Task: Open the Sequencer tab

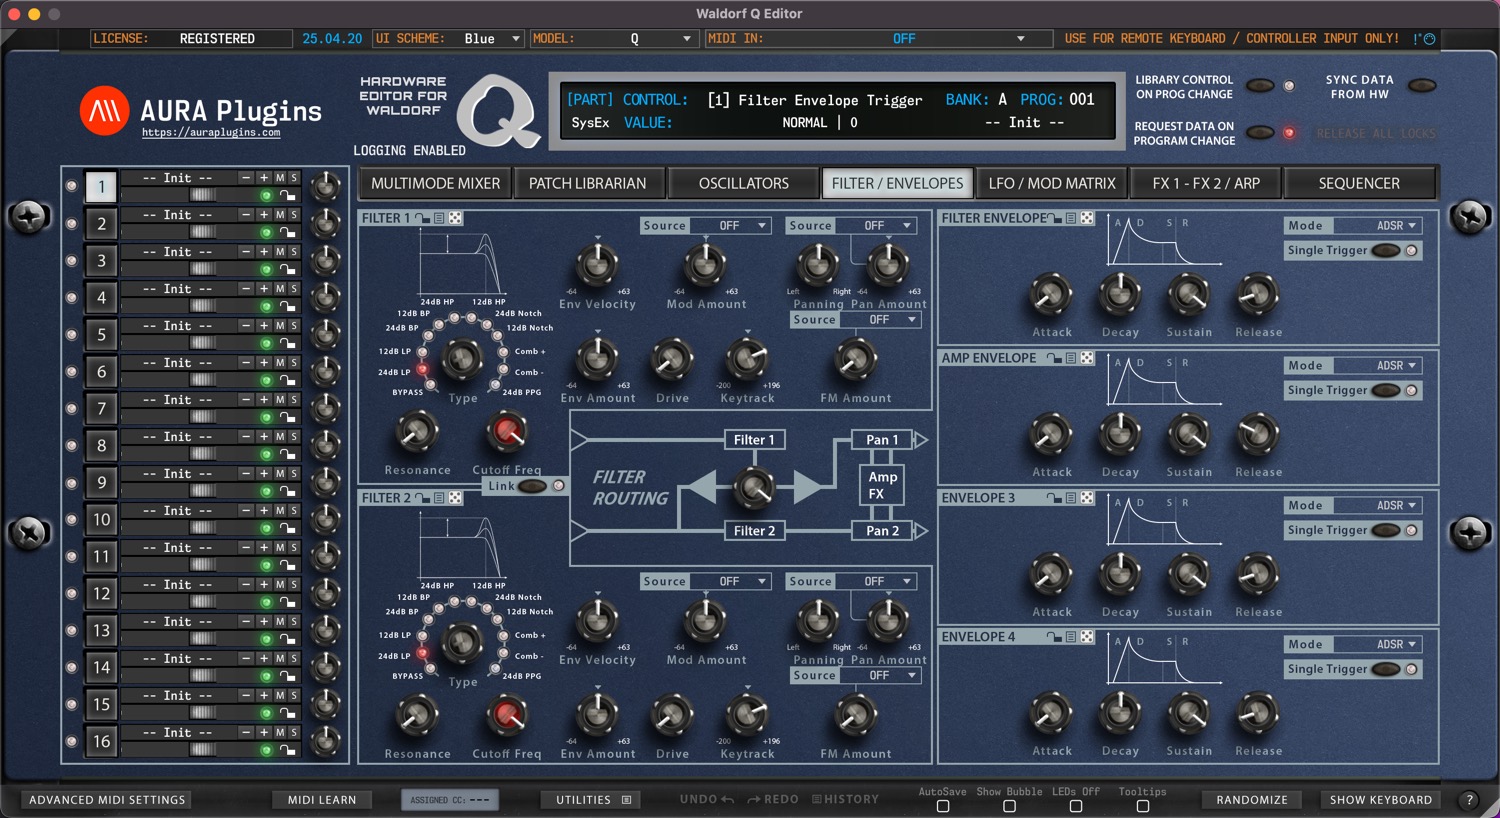Action: [x=1359, y=184]
